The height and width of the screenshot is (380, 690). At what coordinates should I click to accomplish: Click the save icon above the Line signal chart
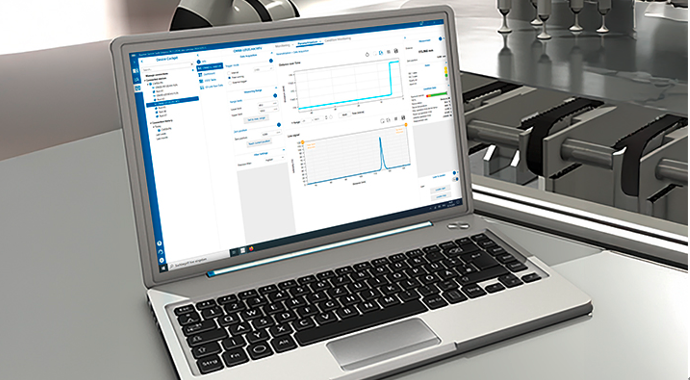[403, 117]
